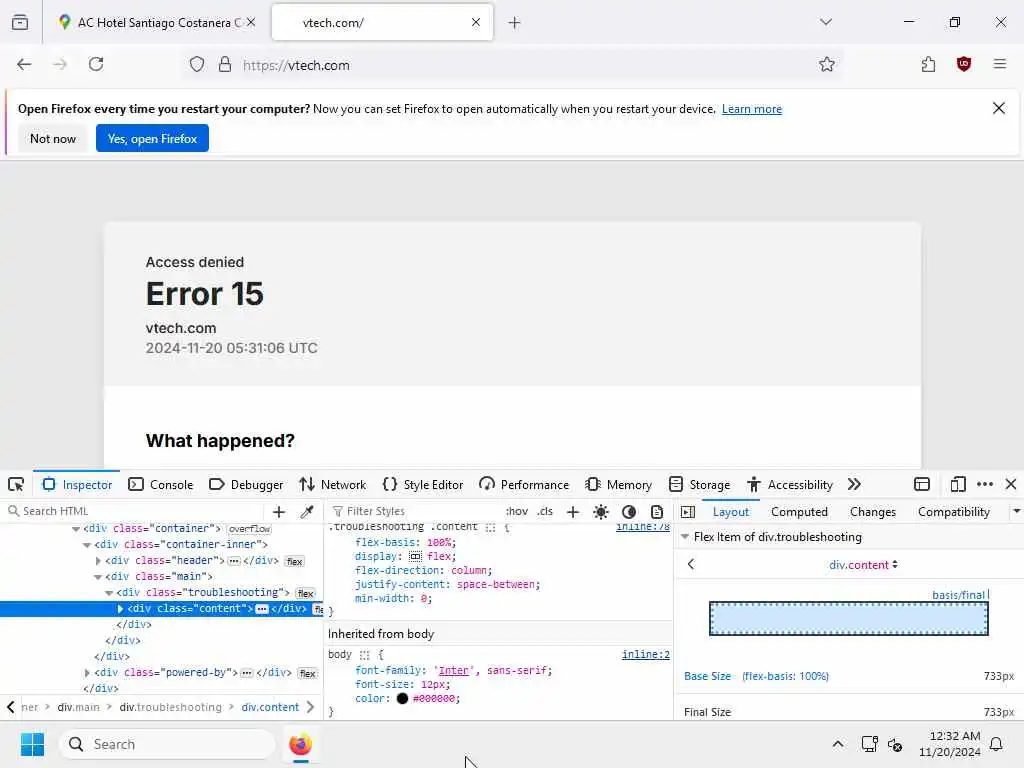The width and height of the screenshot is (1024, 768).
Task: Add a new CSS rule with plus
Action: pyautogui.click(x=573, y=512)
